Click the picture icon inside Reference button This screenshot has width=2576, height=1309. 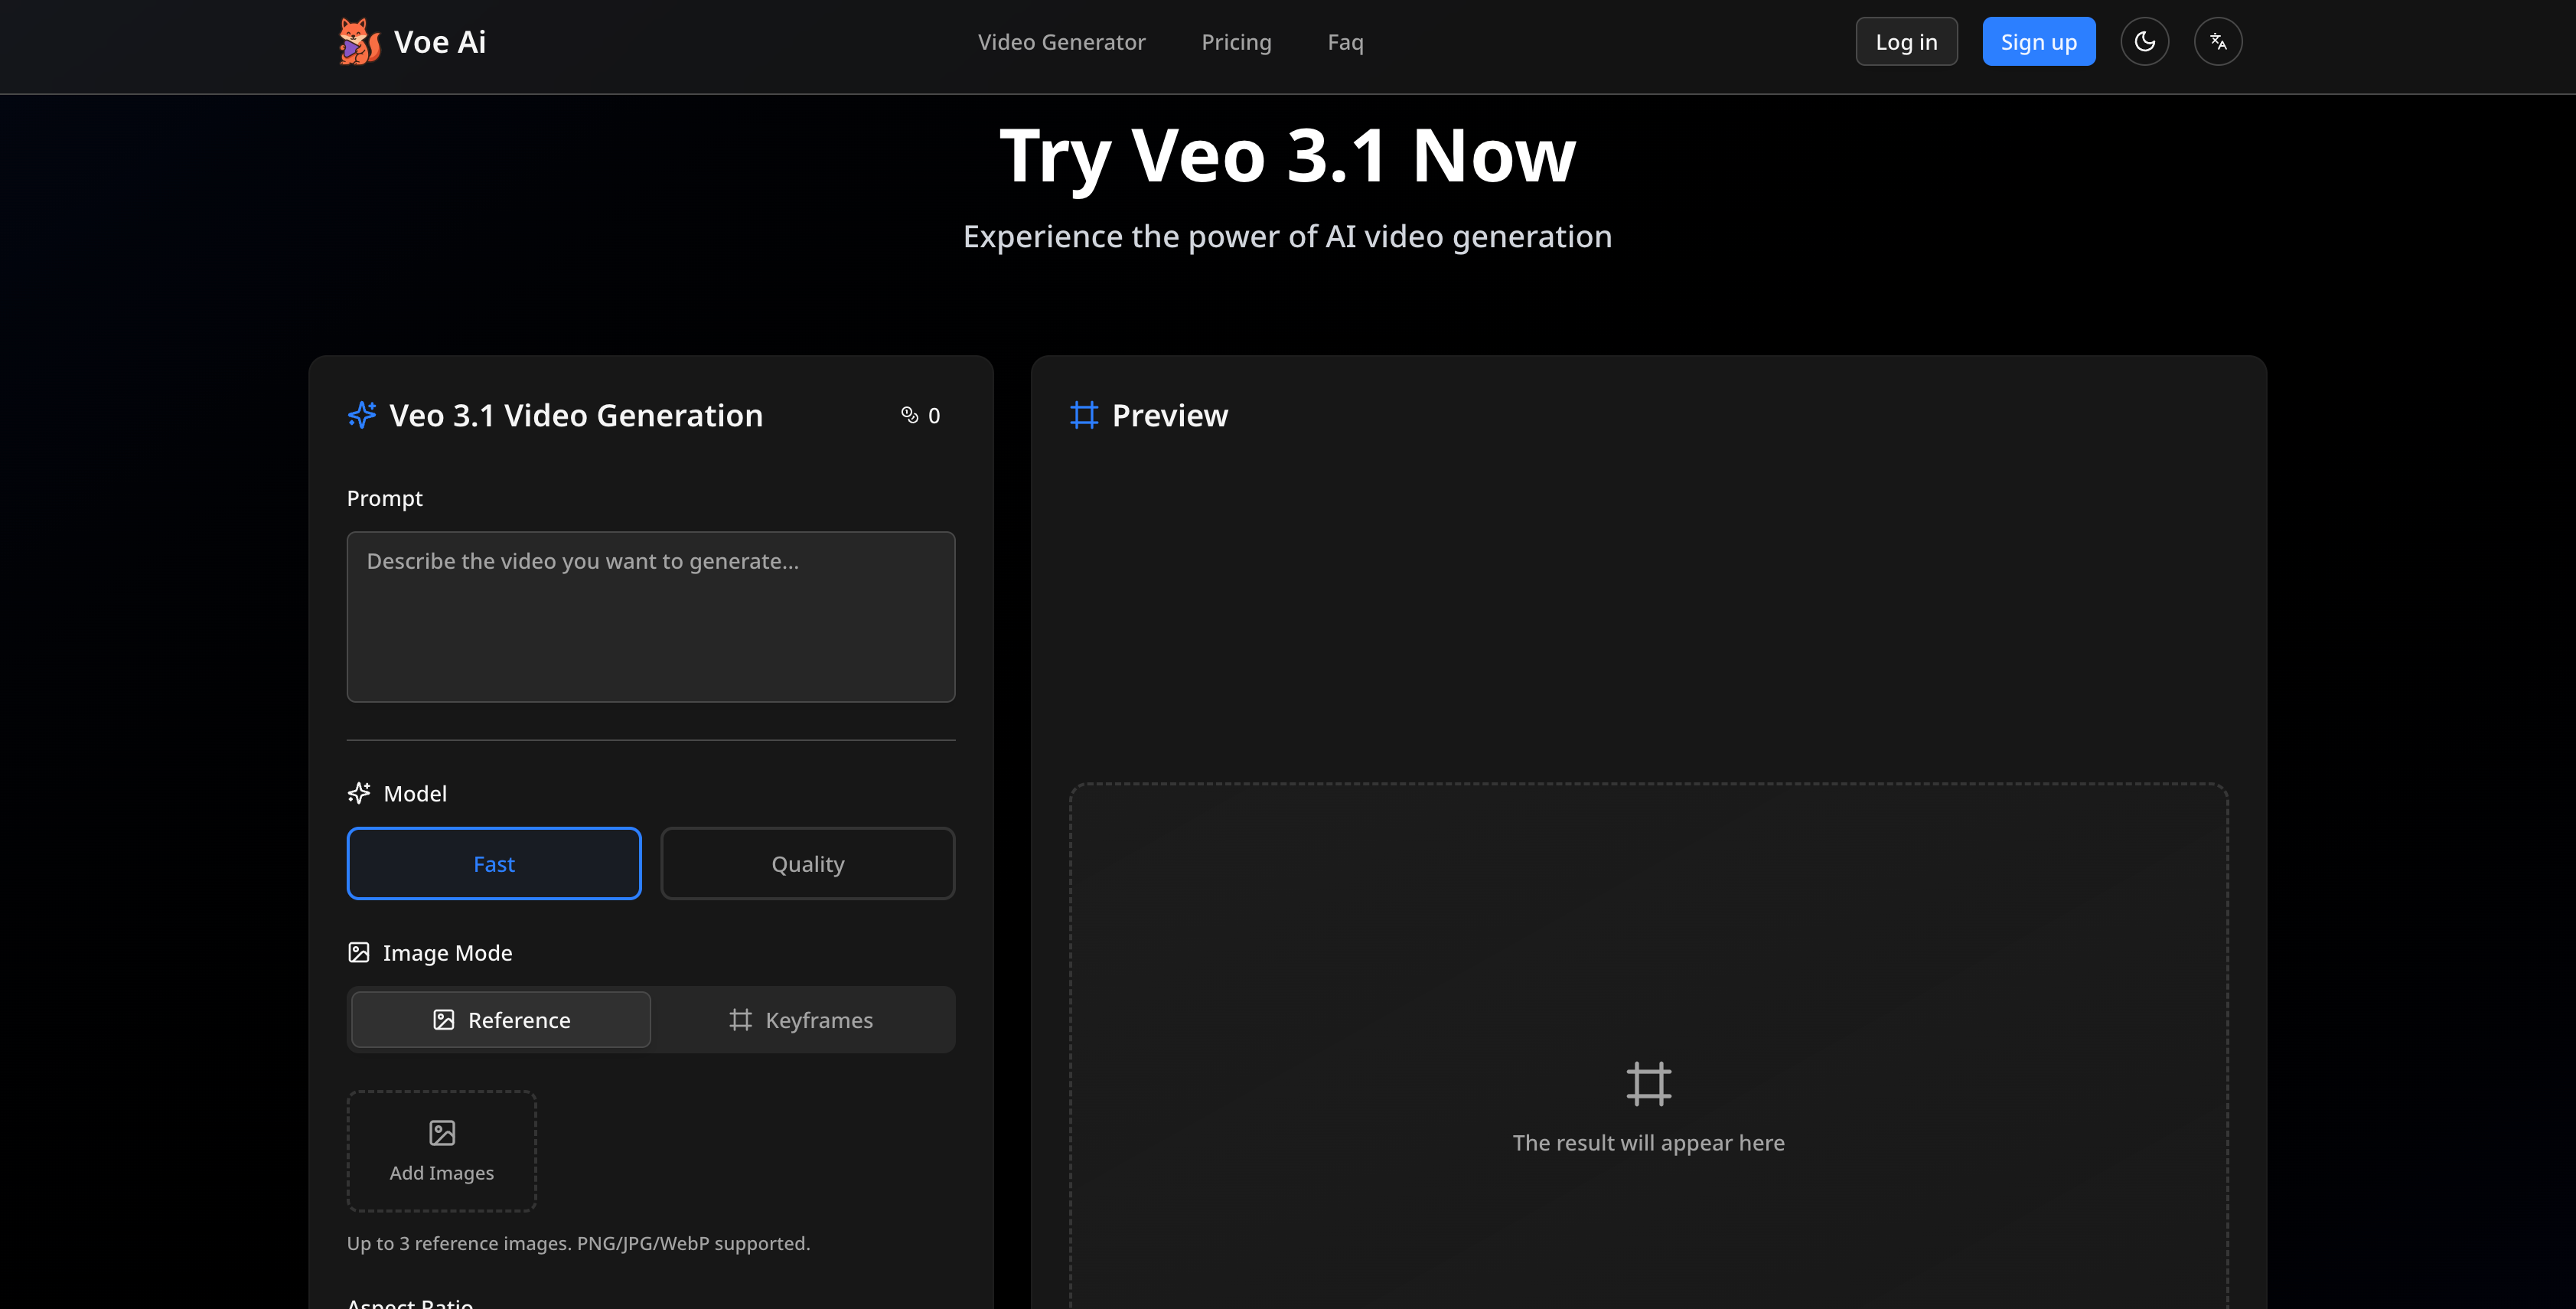444,1019
